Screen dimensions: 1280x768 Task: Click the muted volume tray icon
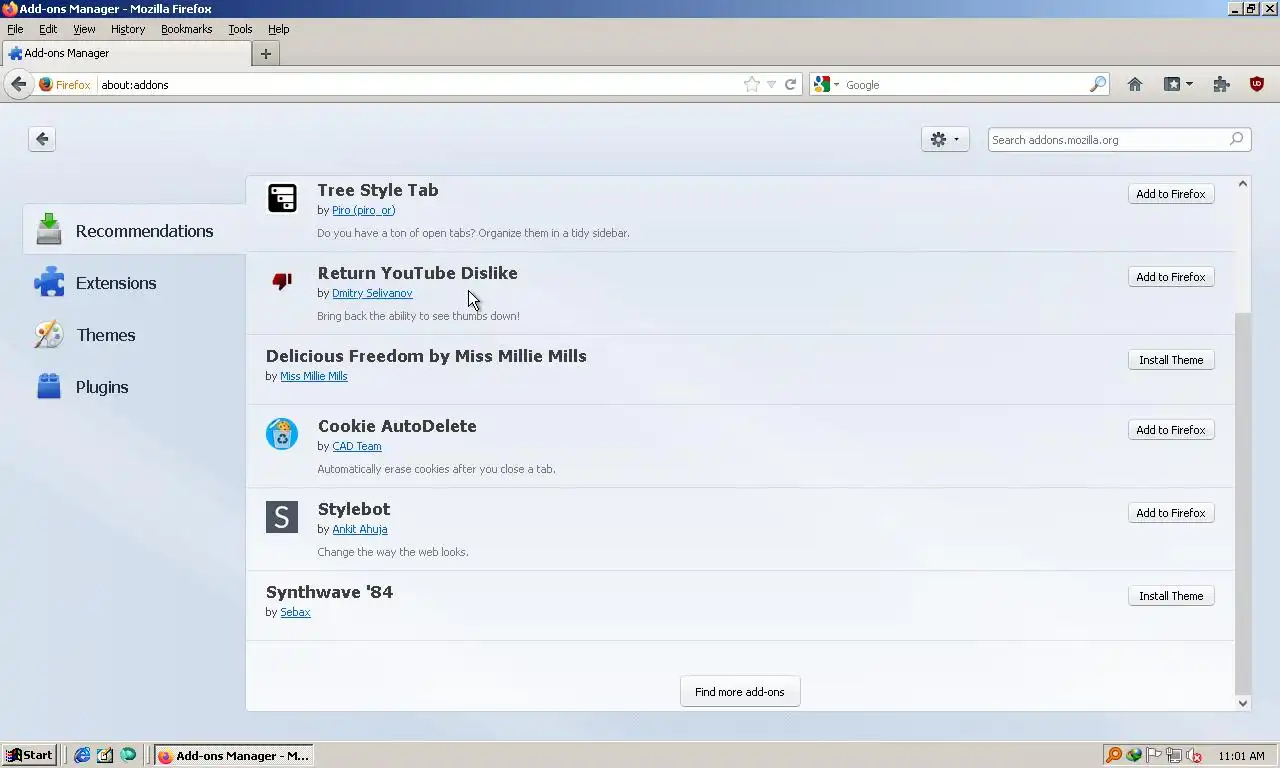[1193, 755]
